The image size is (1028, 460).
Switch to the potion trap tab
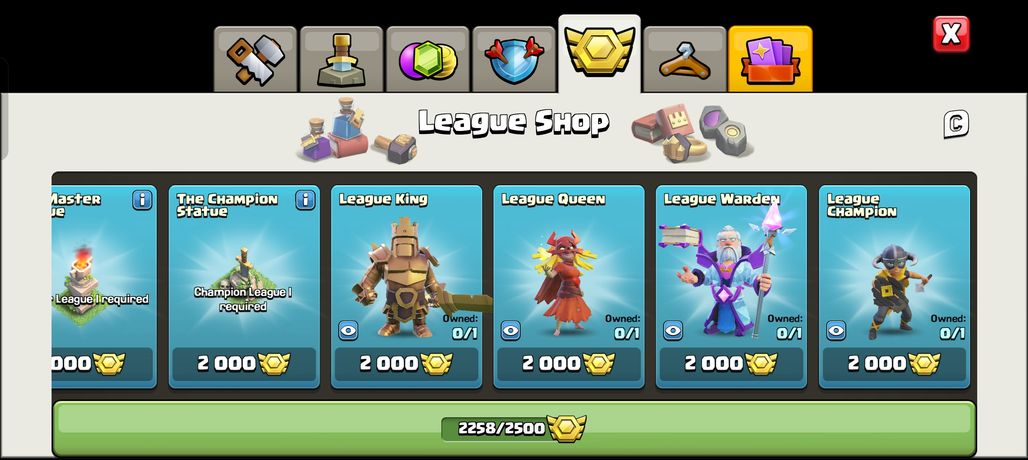pyautogui.click(x=342, y=60)
